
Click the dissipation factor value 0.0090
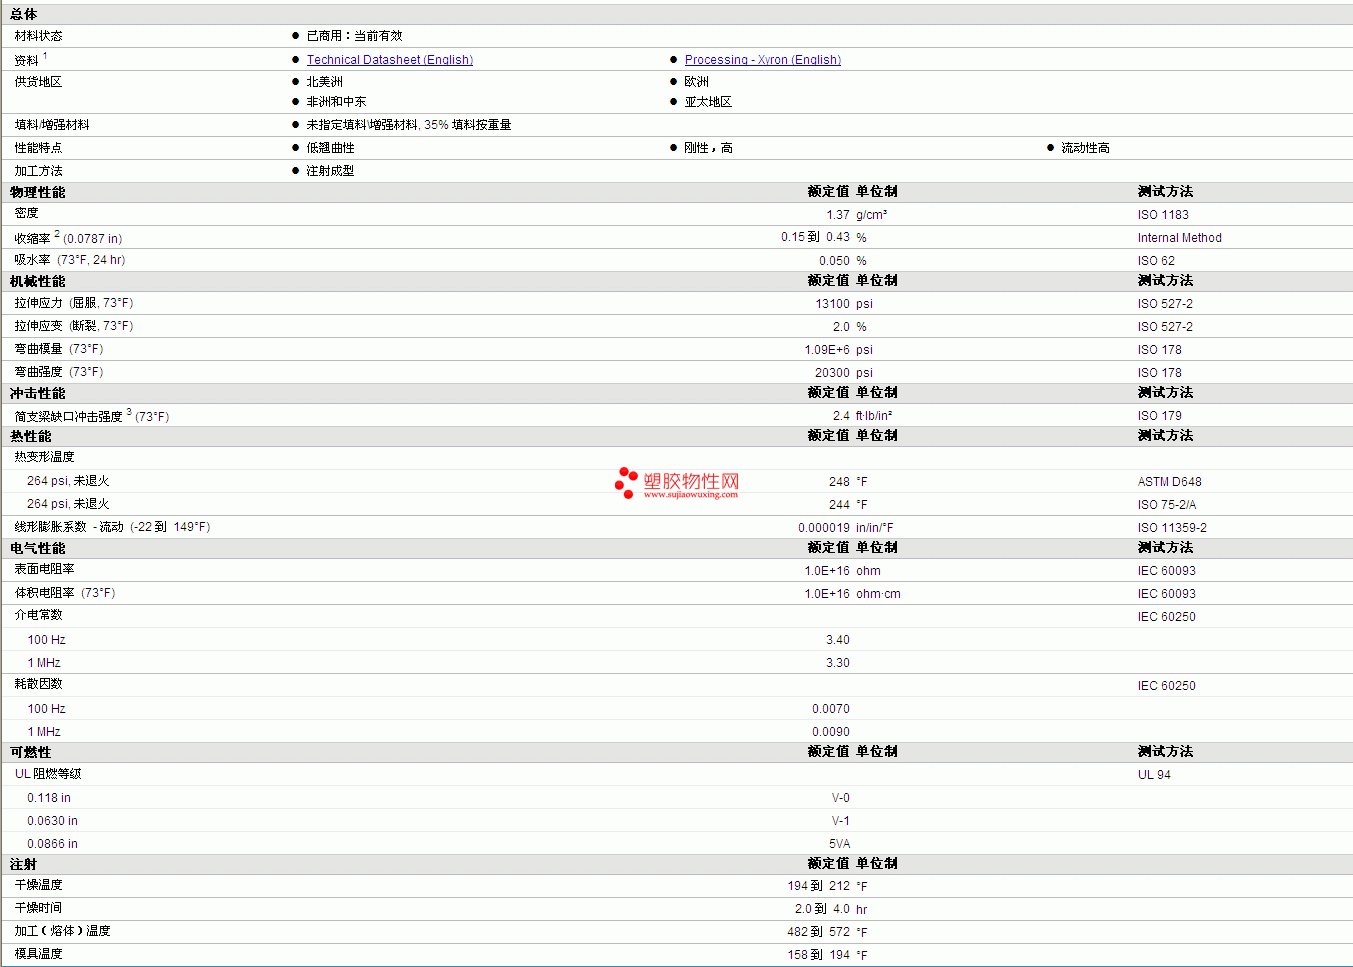tap(831, 732)
